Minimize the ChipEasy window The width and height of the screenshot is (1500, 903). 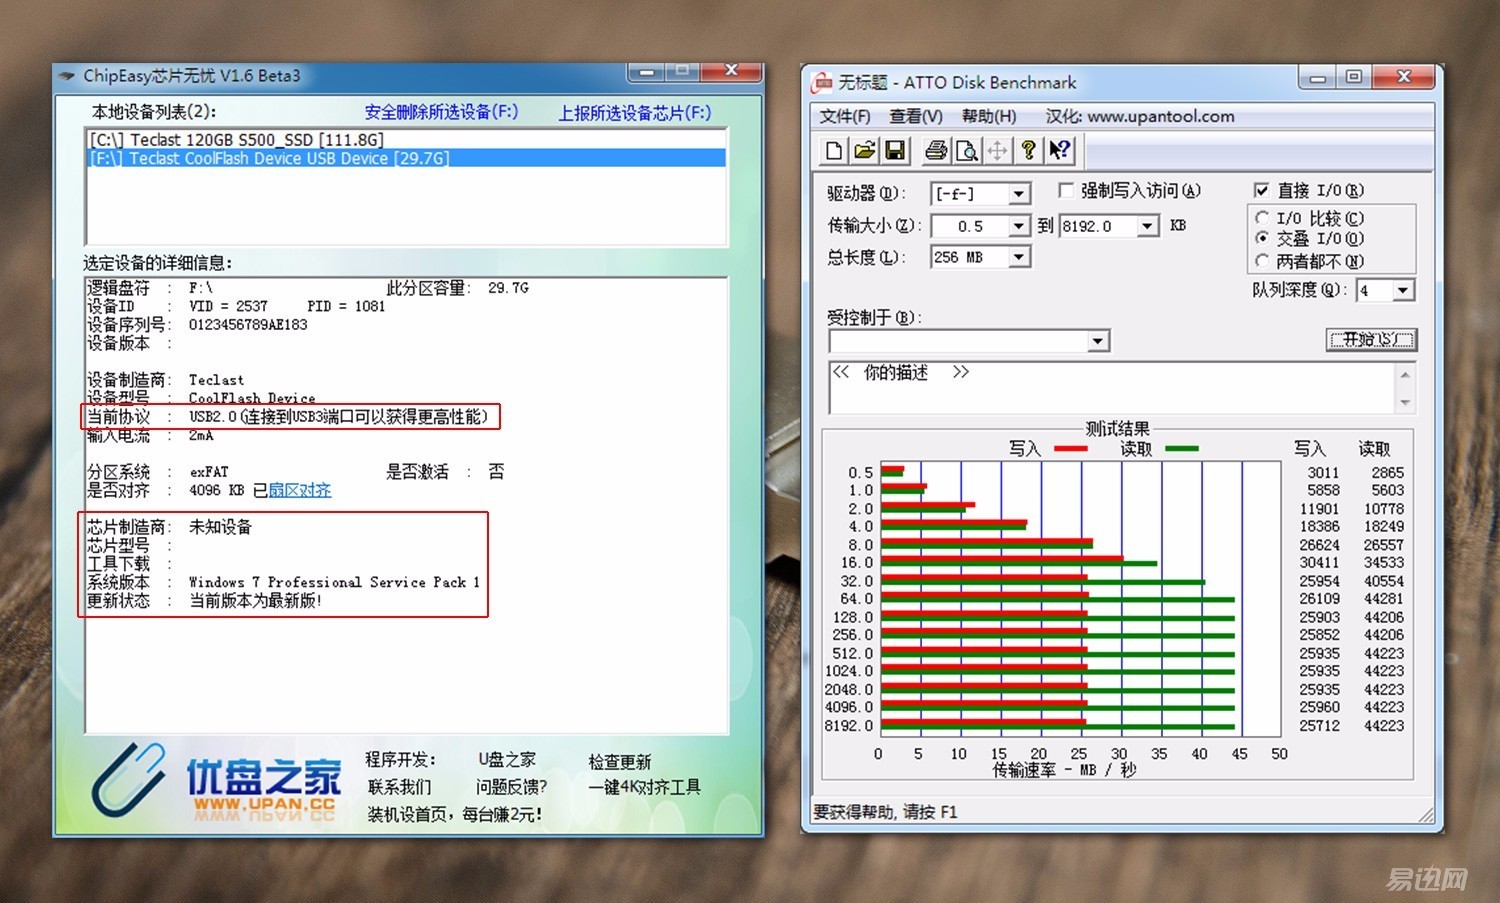coord(646,71)
